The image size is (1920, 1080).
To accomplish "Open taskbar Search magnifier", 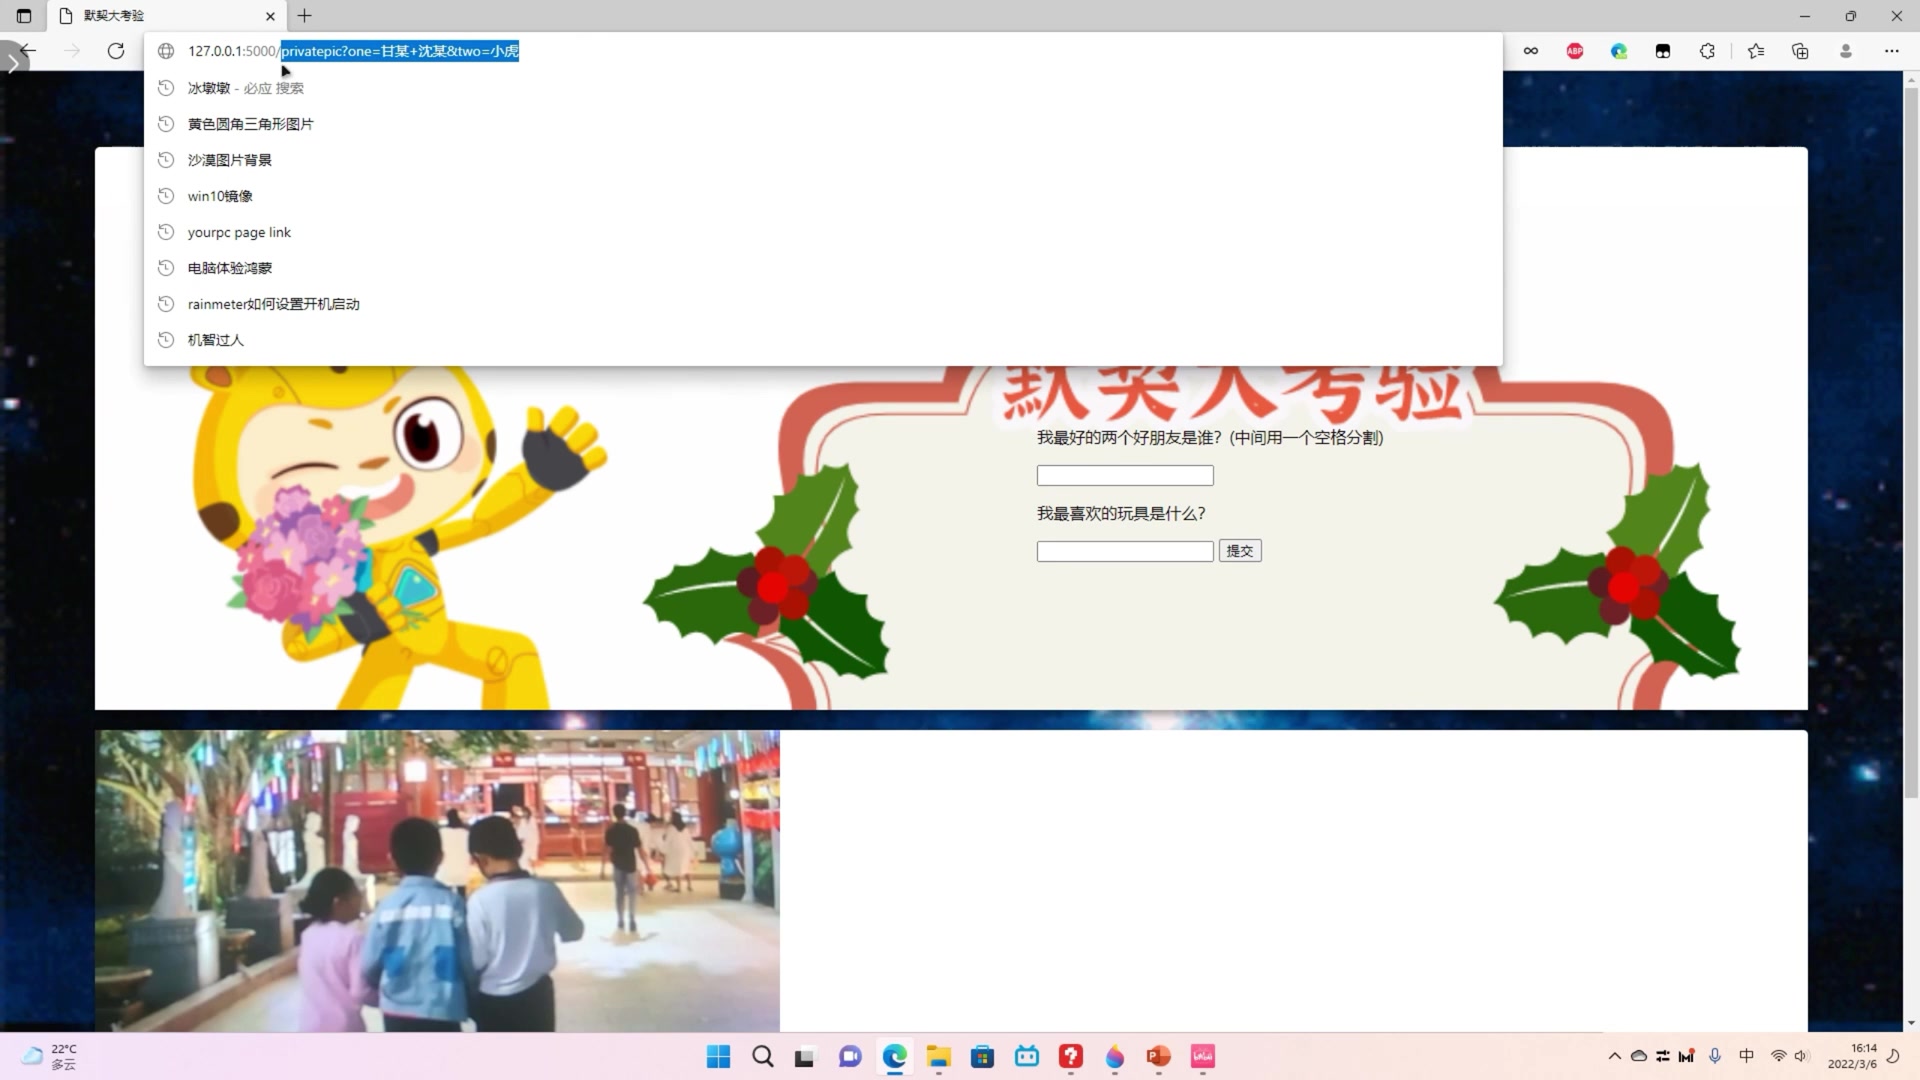I will pos(763,1057).
